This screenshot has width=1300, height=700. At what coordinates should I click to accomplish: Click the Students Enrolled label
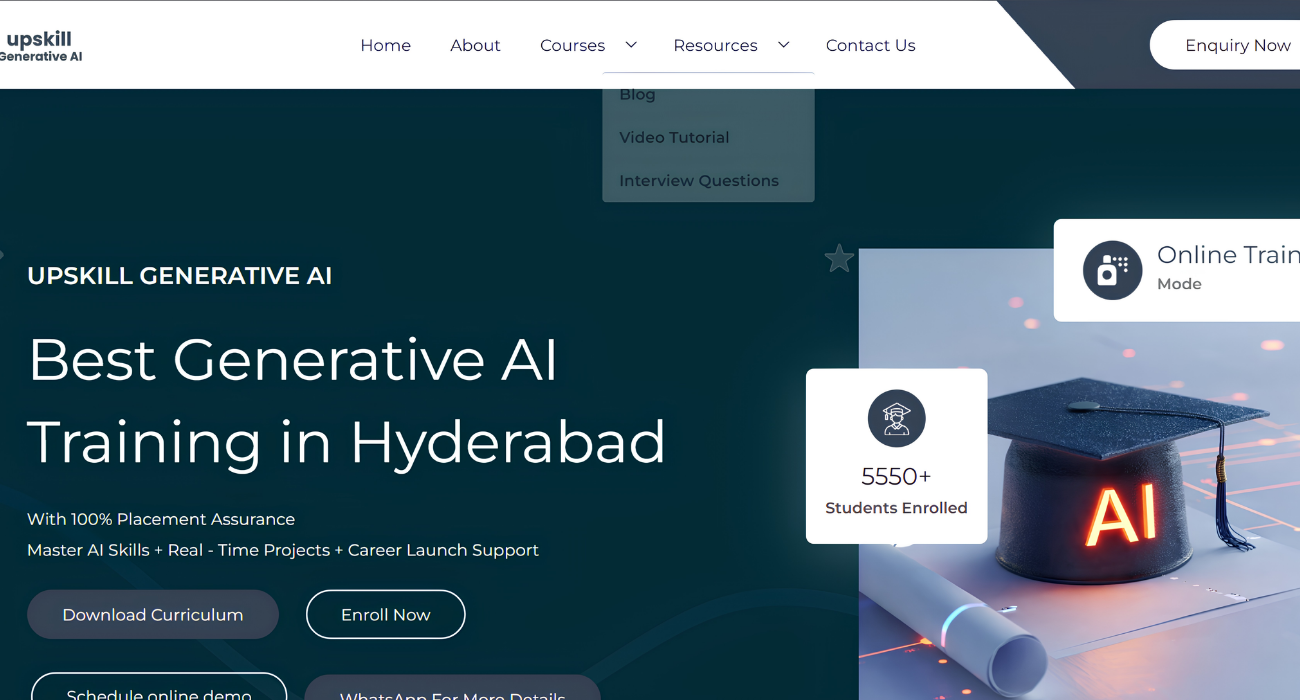[896, 508]
